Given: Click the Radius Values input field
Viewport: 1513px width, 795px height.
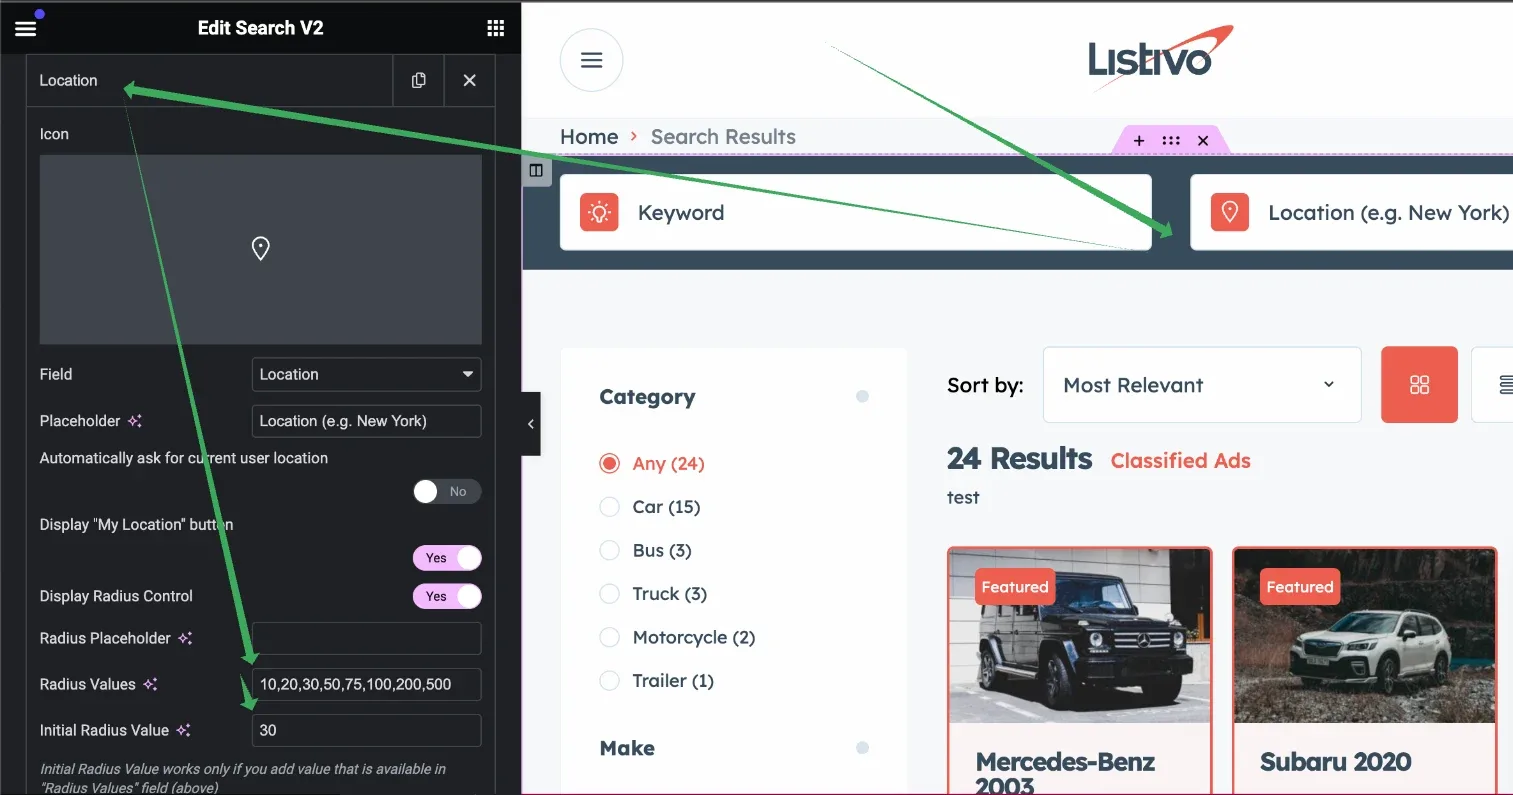Looking at the screenshot, I should click(x=366, y=684).
